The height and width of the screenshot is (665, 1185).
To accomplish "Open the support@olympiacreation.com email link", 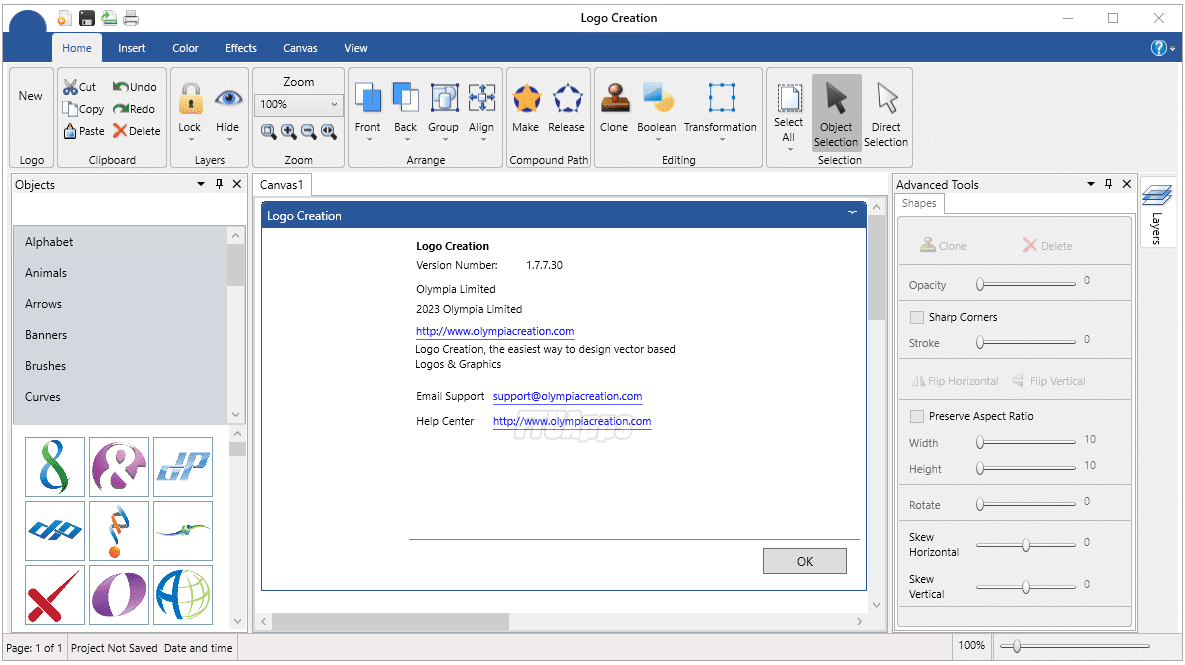I will [x=568, y=396].
